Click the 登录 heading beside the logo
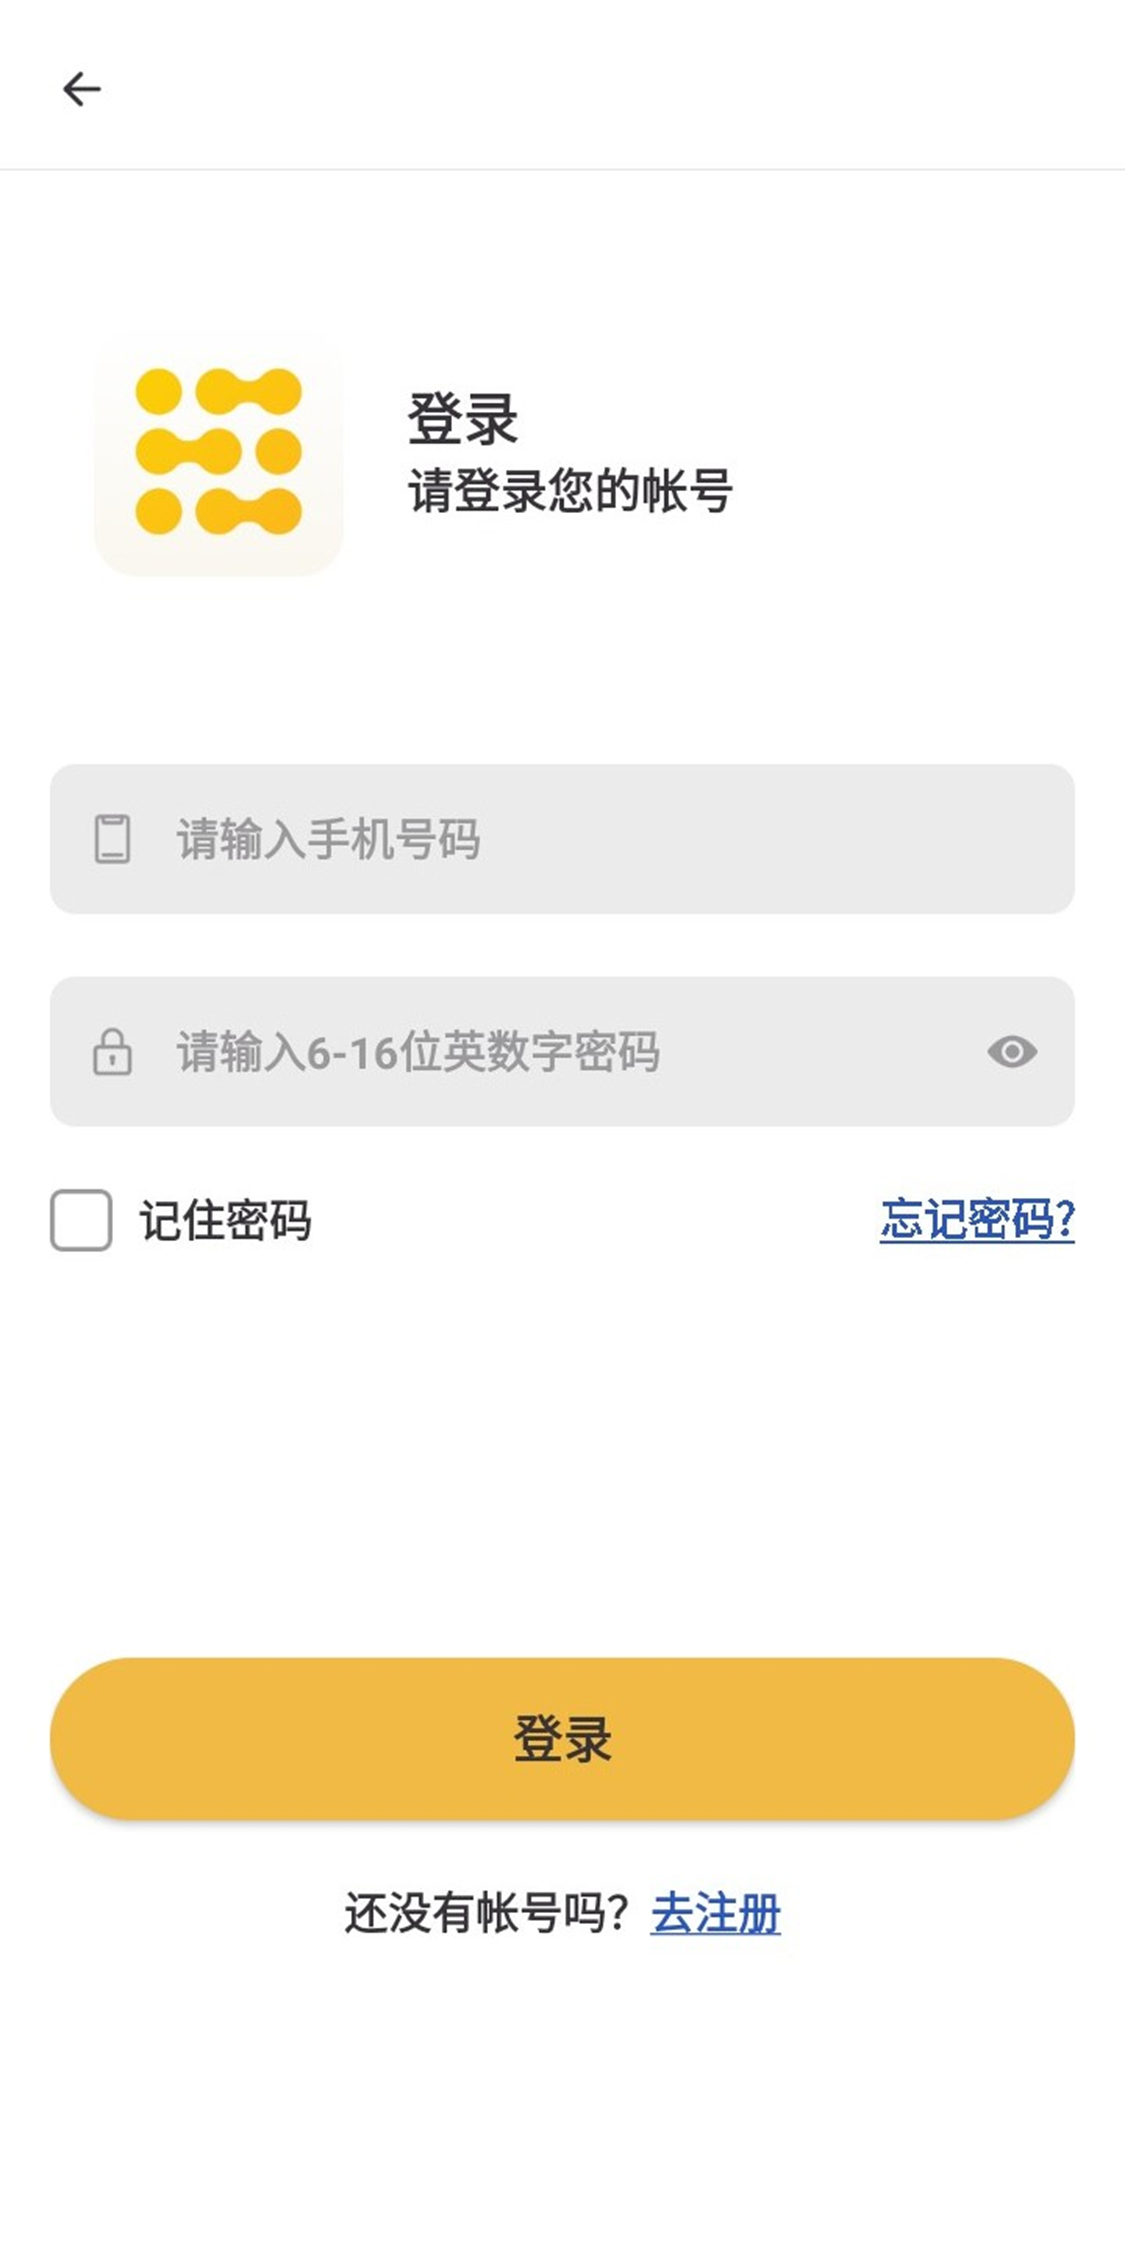 [x=462, y=418]
